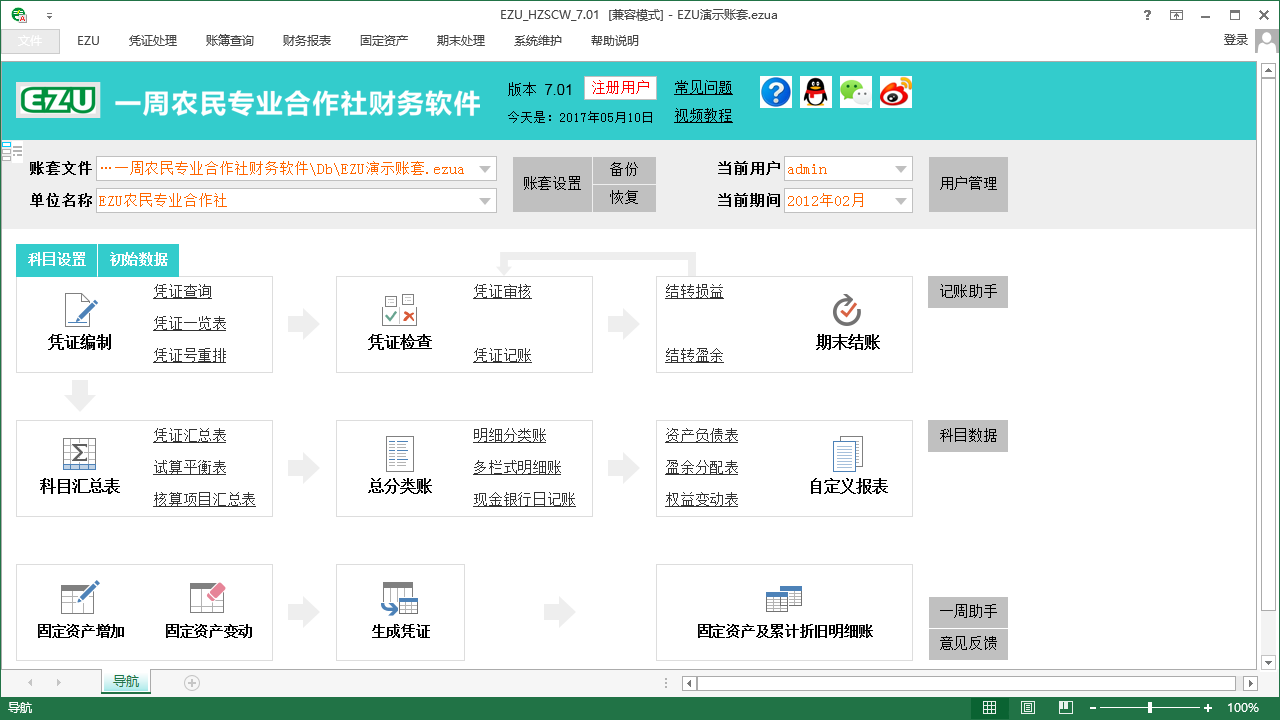Click the 备份 button
The image size is (1280, 720).
pyautogui.click(x=624, y=170)
